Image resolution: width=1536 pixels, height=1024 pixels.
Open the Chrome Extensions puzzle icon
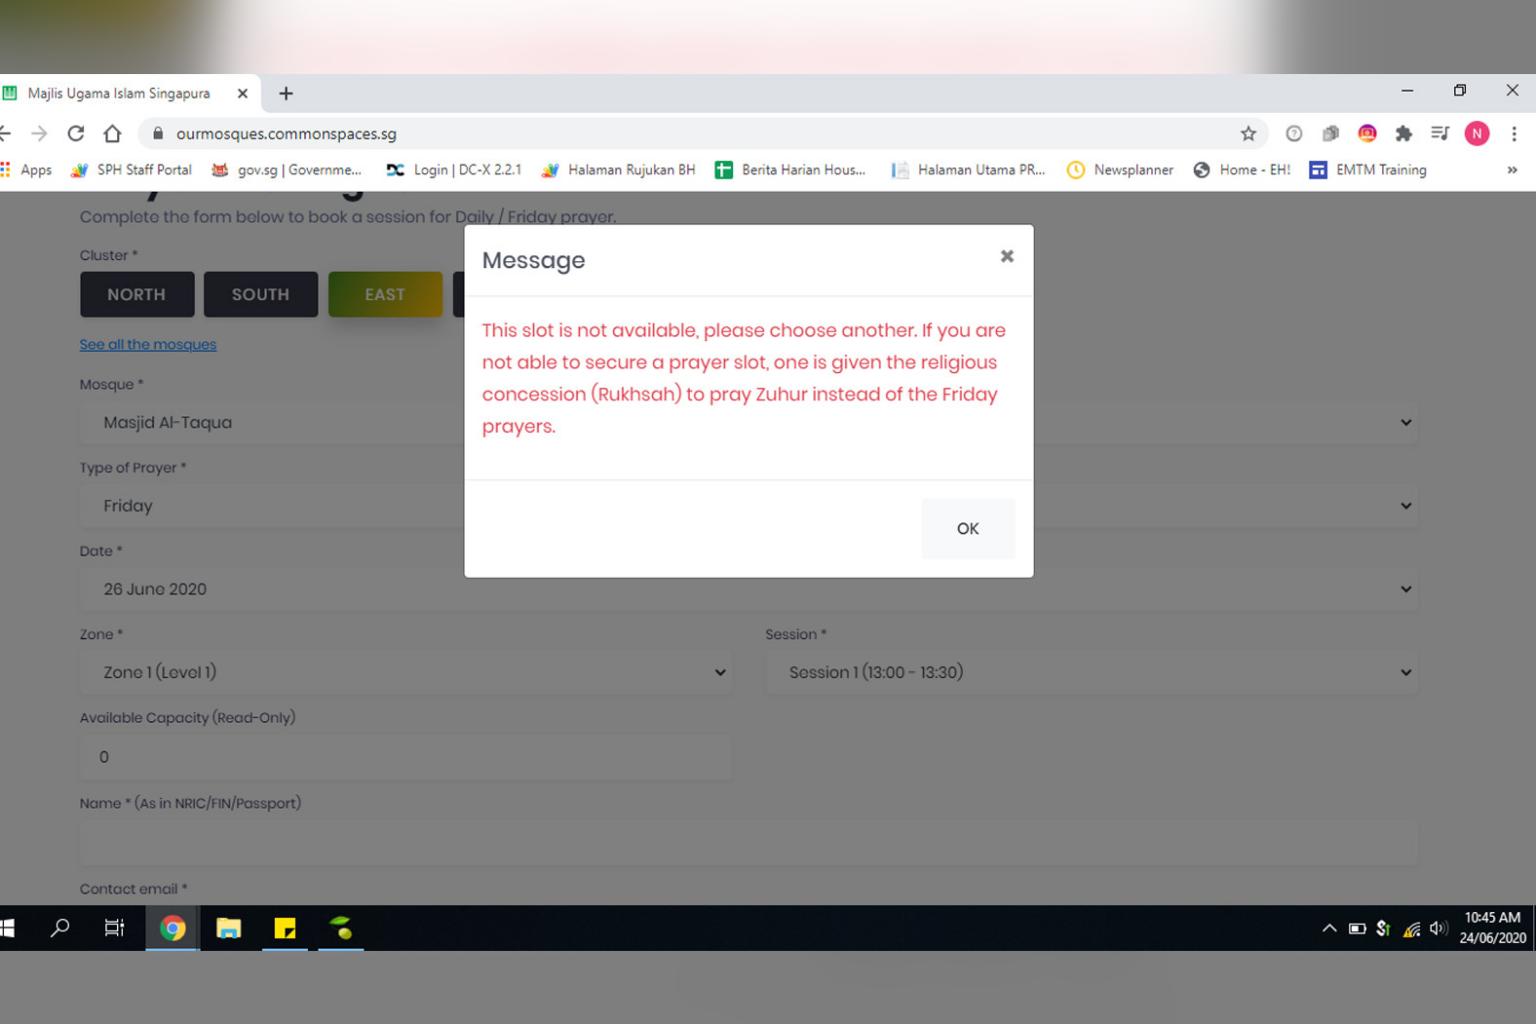click(x=1403, y=133)
